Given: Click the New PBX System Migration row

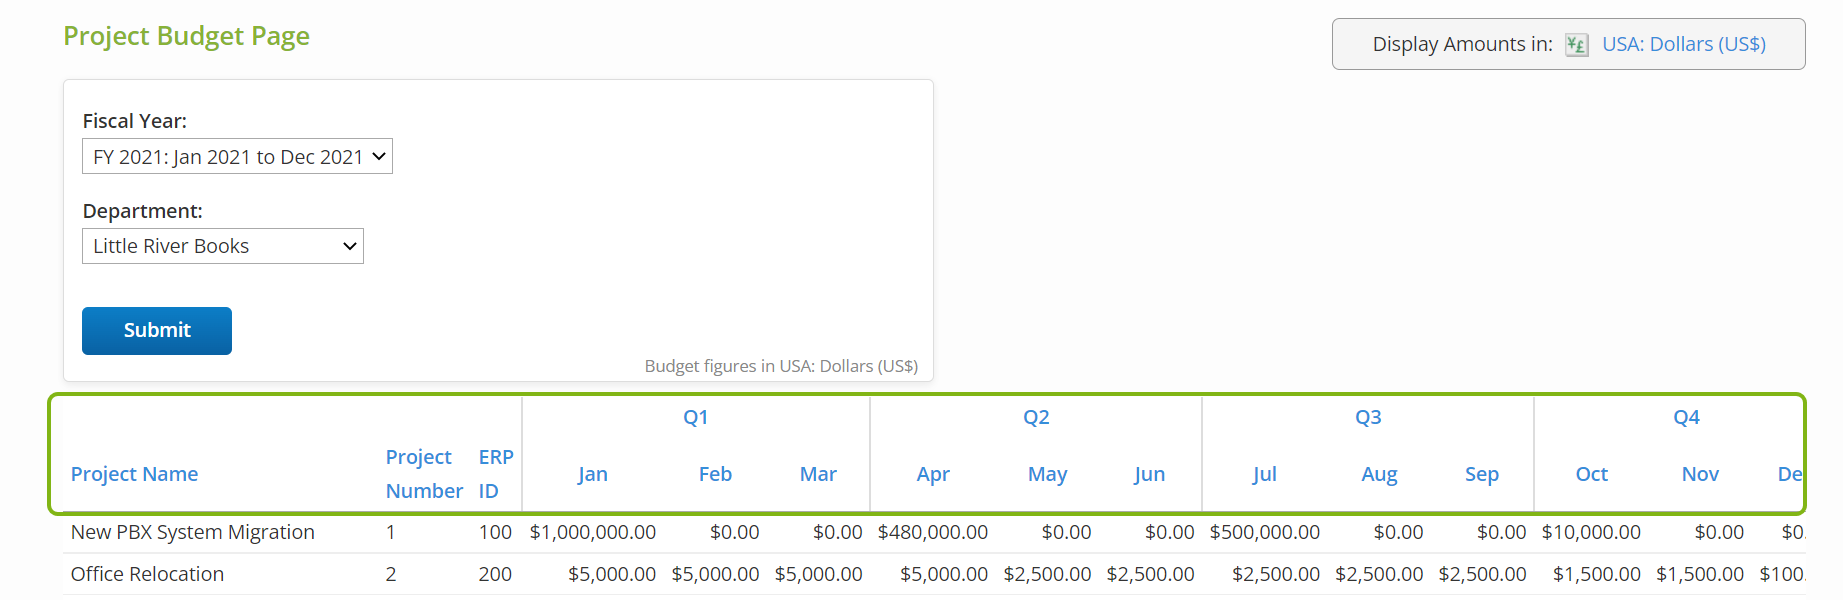Looking at the screenshot, I should [193, 533].
